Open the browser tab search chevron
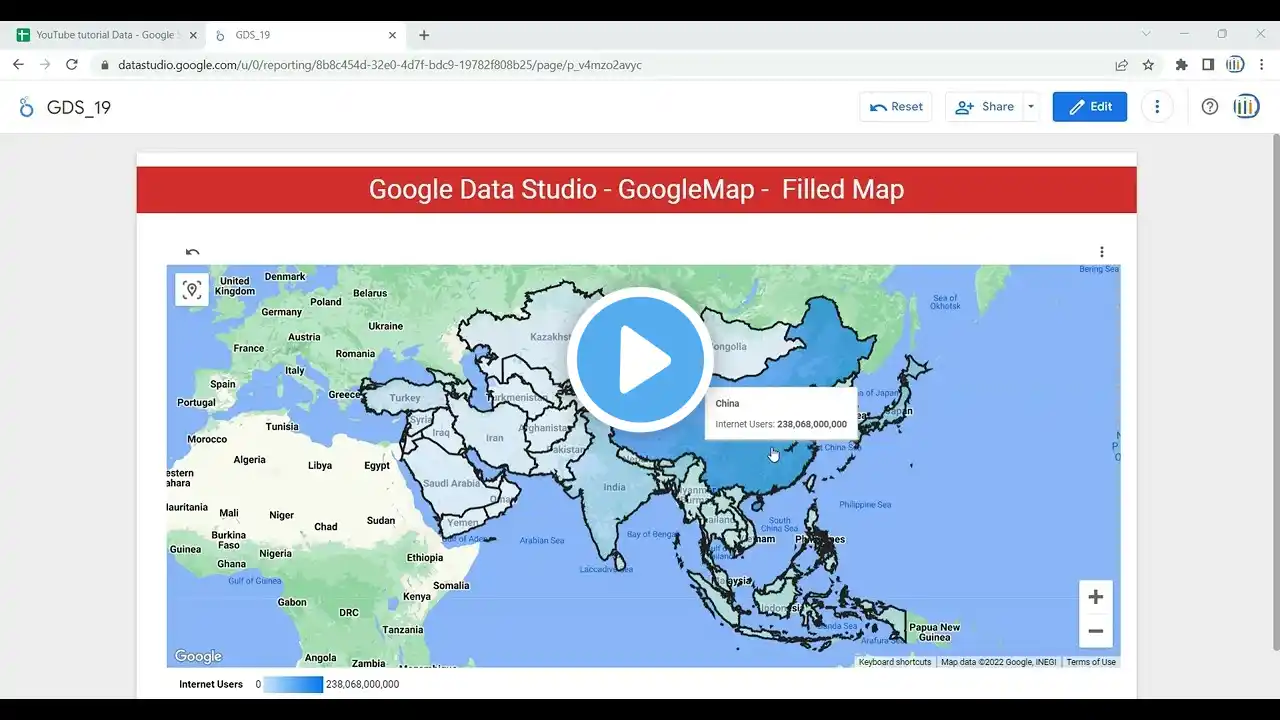Viewport: 1280px width, 720px height. [1146, 34]
